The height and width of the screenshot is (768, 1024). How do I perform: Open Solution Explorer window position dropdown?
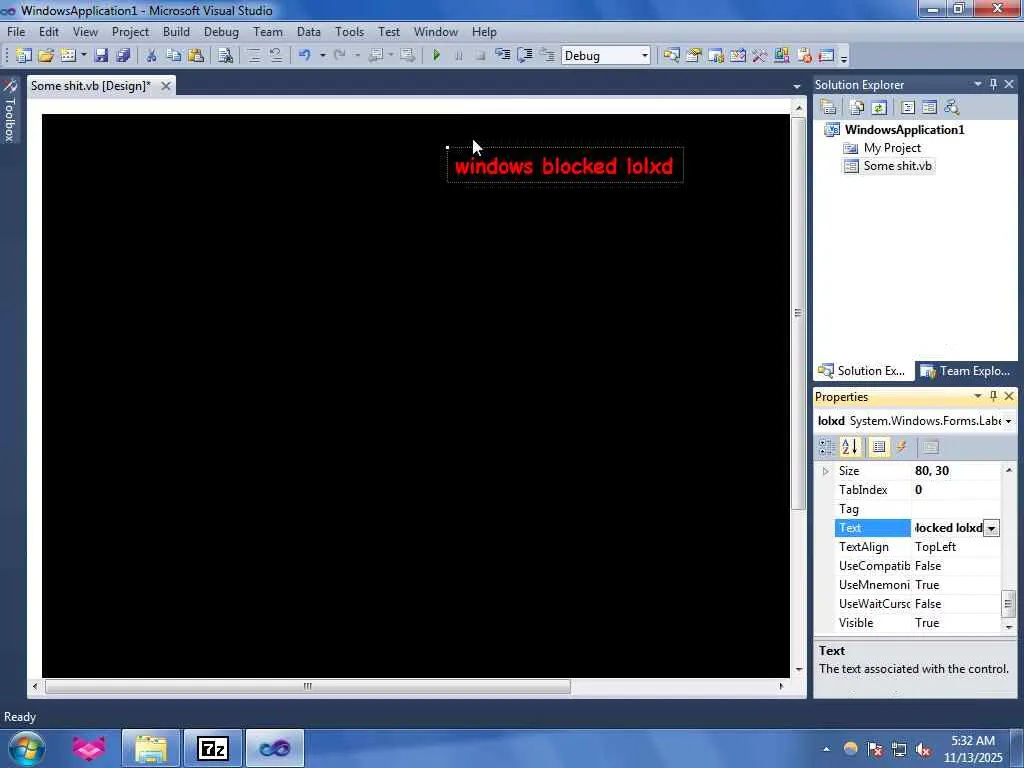point(978,84)
